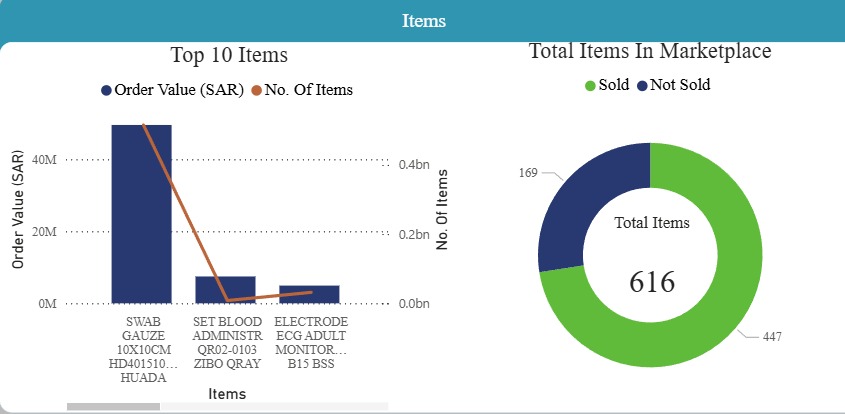Click the 169 not sold data label
The width and height of the screenshot is (845, 414).
(x=528, y=173)
